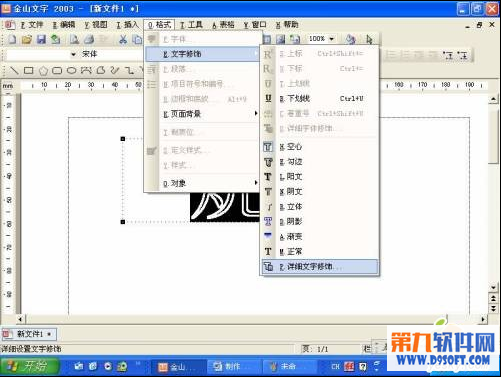Select the ellipse drawing tool
Image resolution: width=502 pixels, height=377 pixels.
(x=71, y=70)
